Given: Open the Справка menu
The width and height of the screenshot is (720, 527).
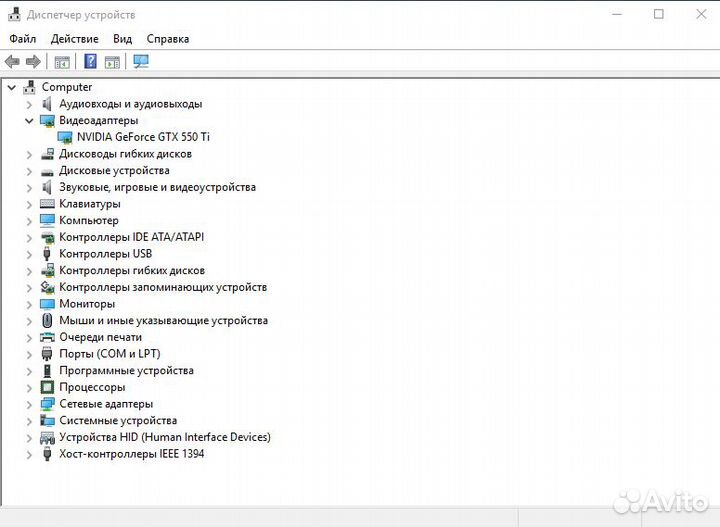Looking at the screenshot, I should [168, 39].
